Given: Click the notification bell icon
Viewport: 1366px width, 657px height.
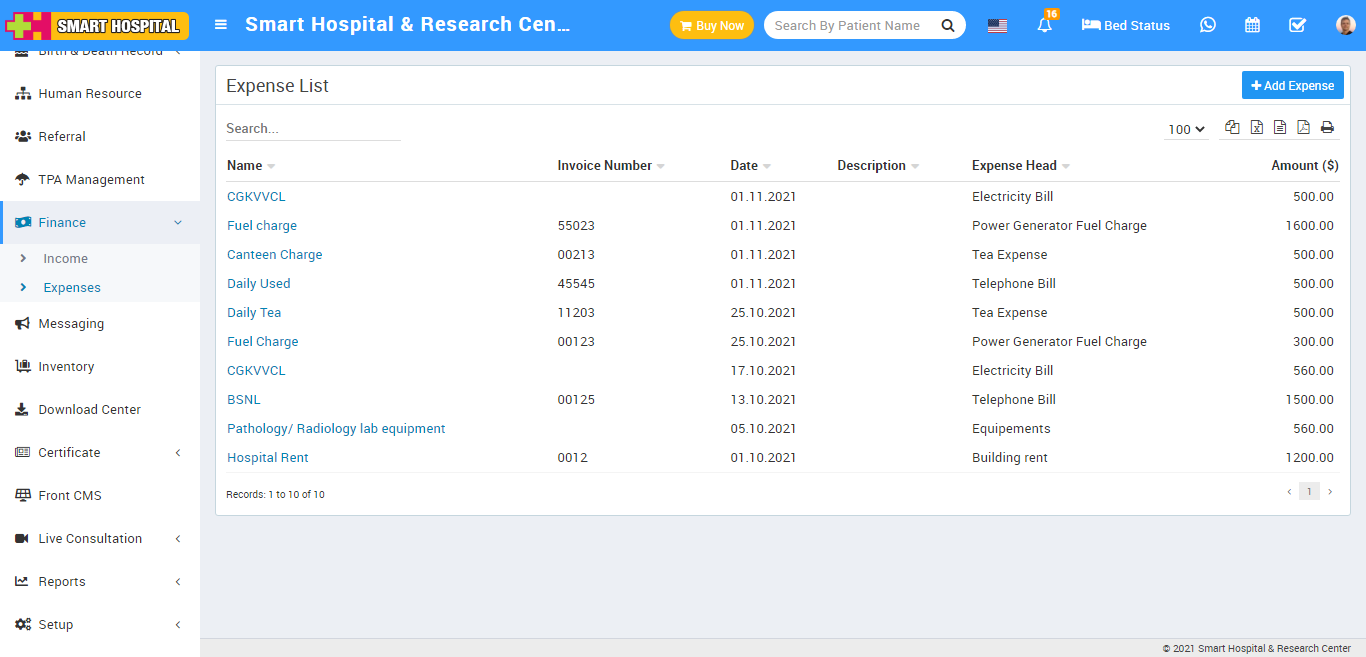Looking at the screenshot, I should (x=1045, y=26).
